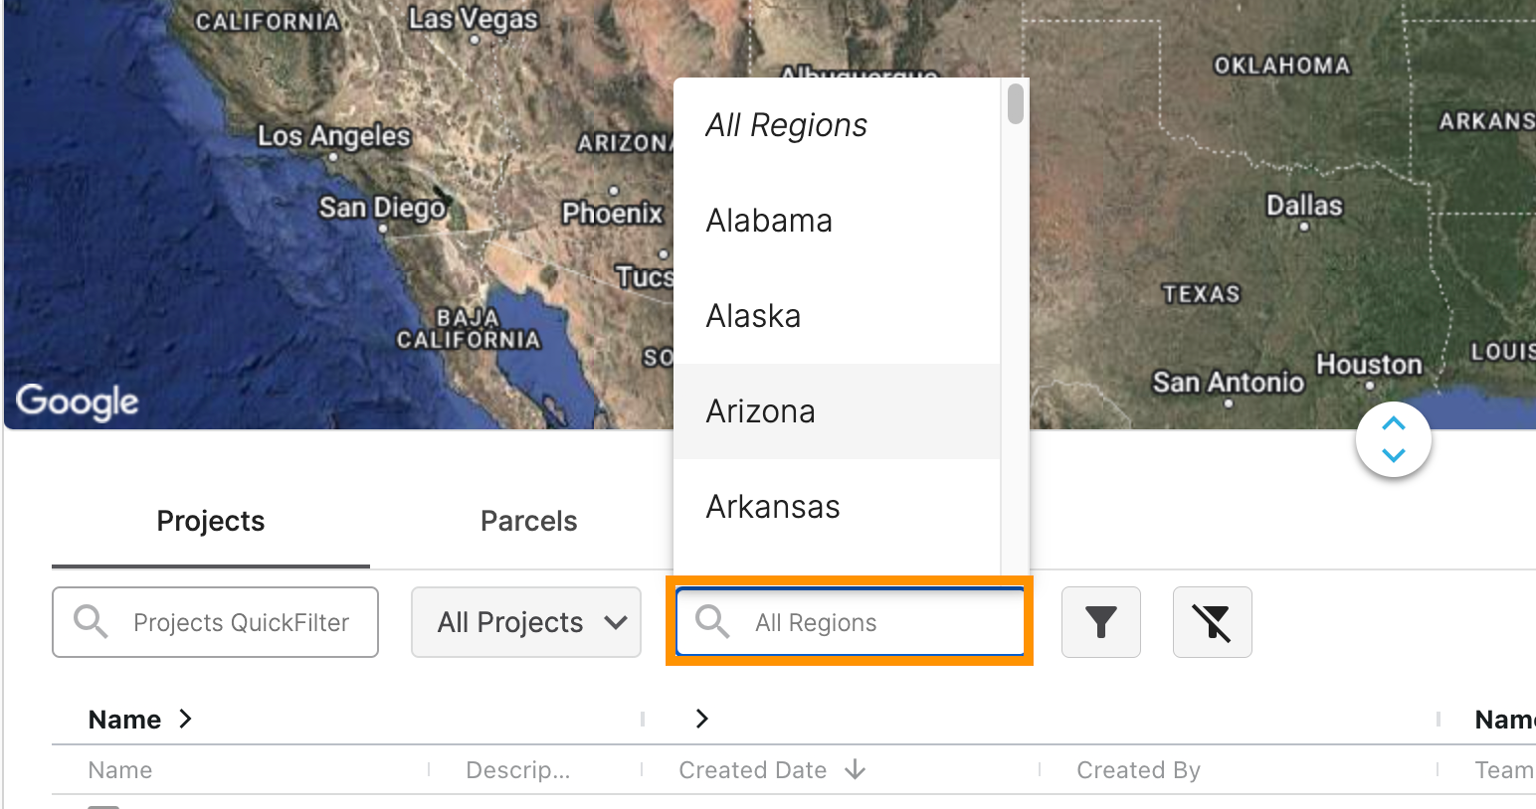Image resolution: width=1536 pixels, height=809 pixels.
Task: Select Alabama from the region list
Action: pyautogui.click(x=769, y=220)
